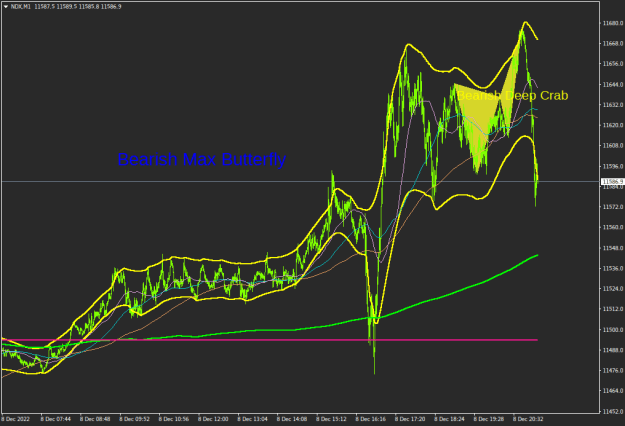Screen dimensions: 625x426
Task: Click the 11512.0 price axis label
Action: 613,309
